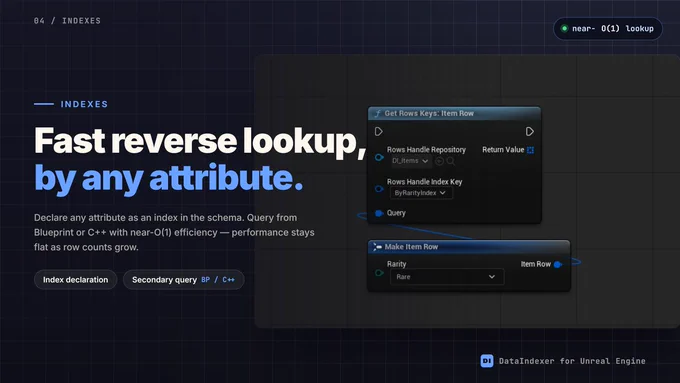The image size is (680, 383).
Task: Click the input execution pin of Get Rows Keys
Action: click(379, 131)
